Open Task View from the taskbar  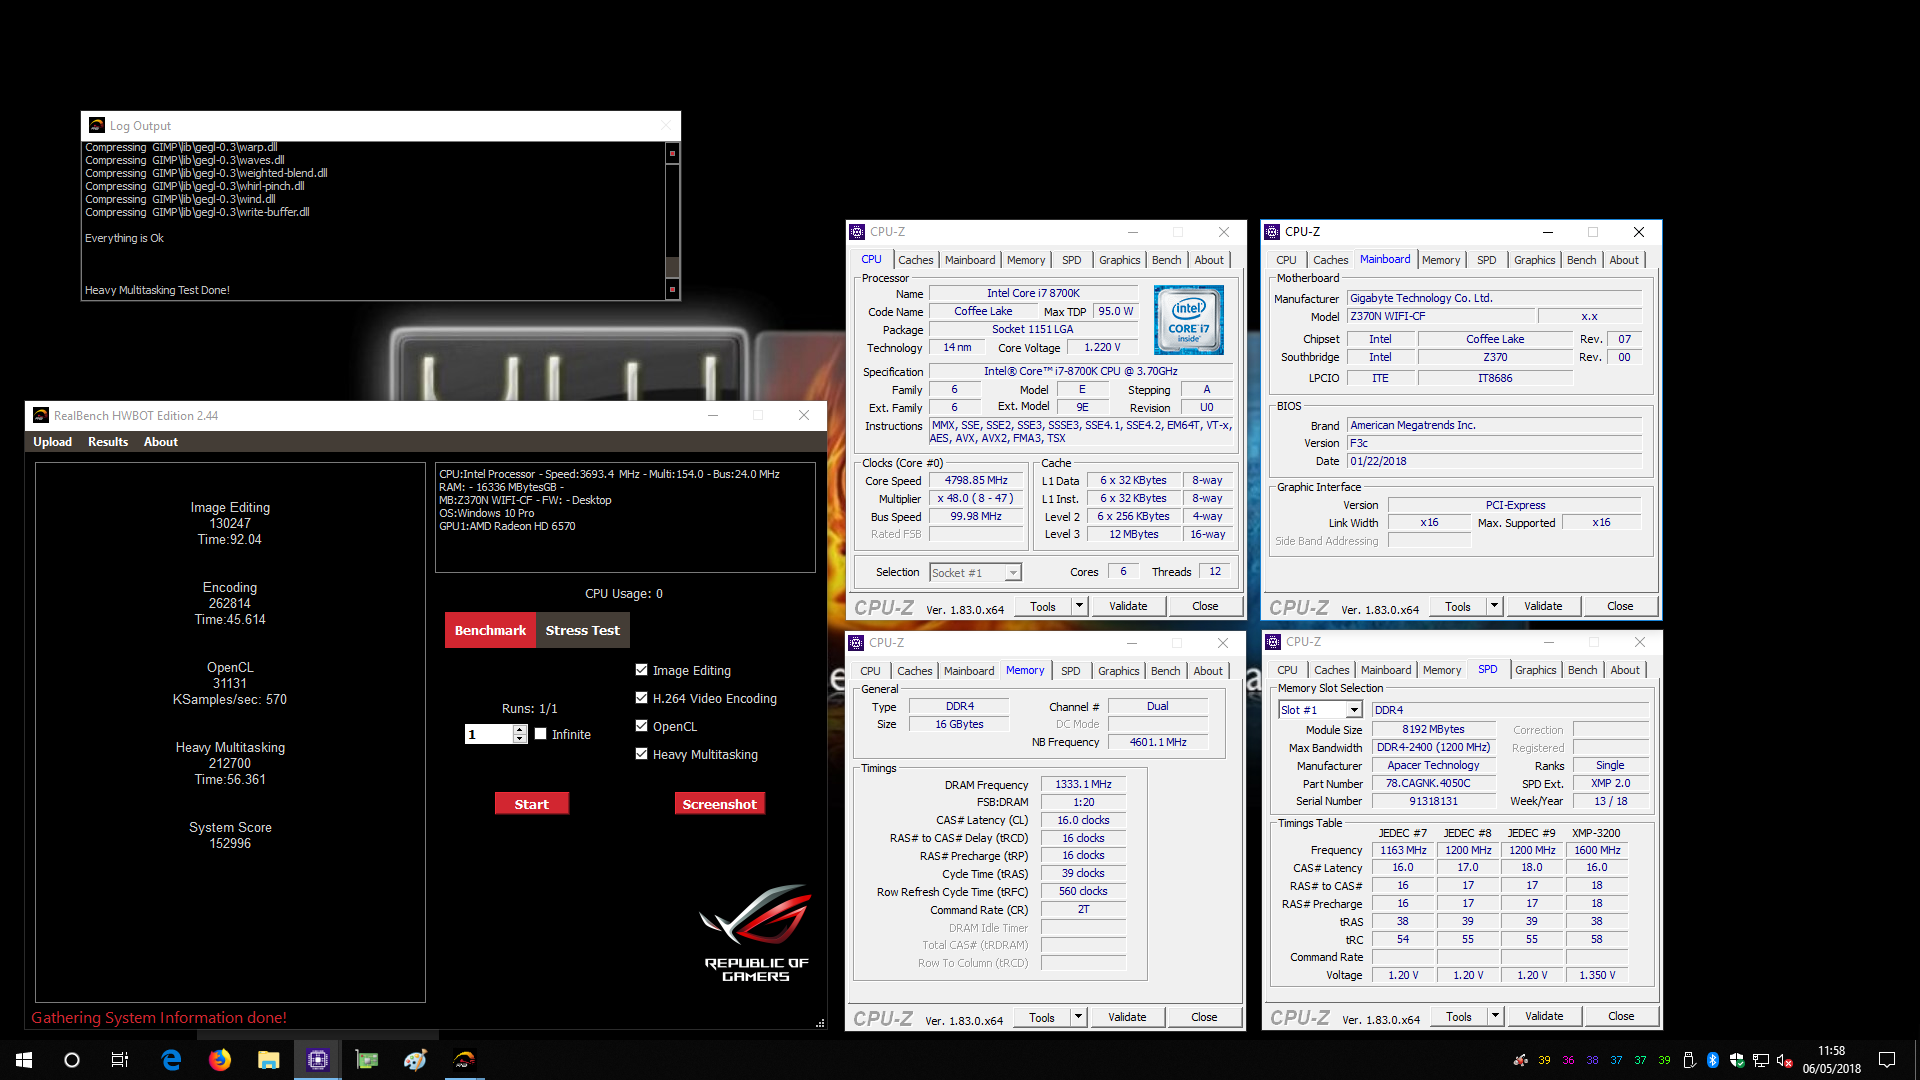tap(120, 1060)
